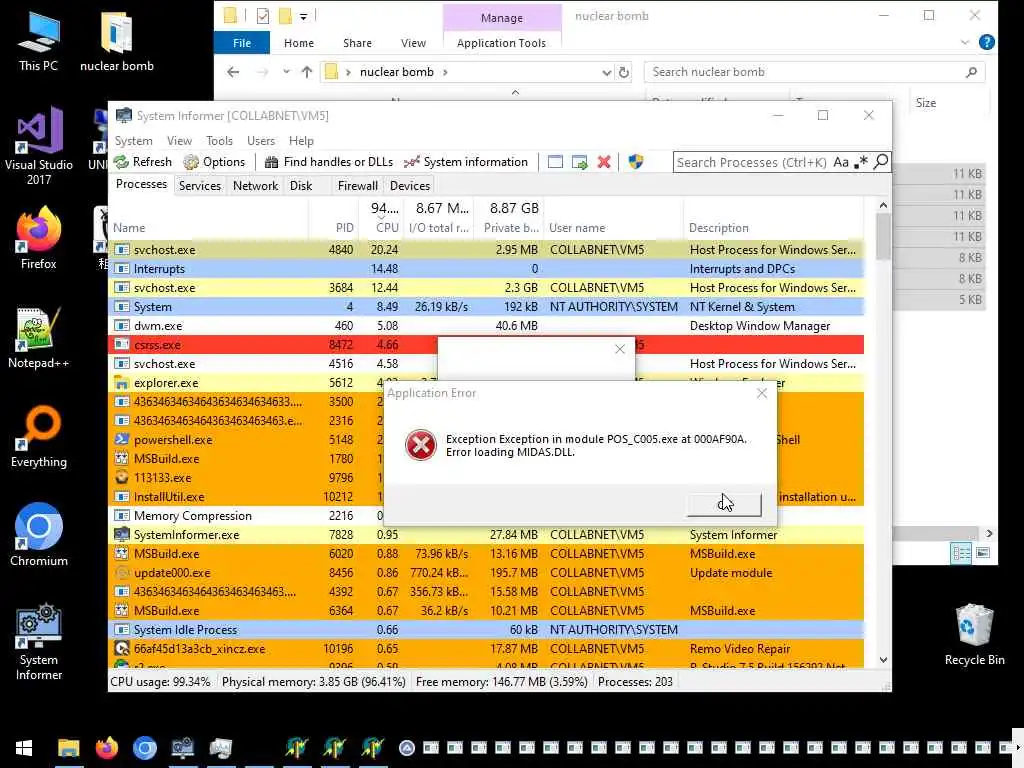Select the System Idle Process row

point(486,630)
